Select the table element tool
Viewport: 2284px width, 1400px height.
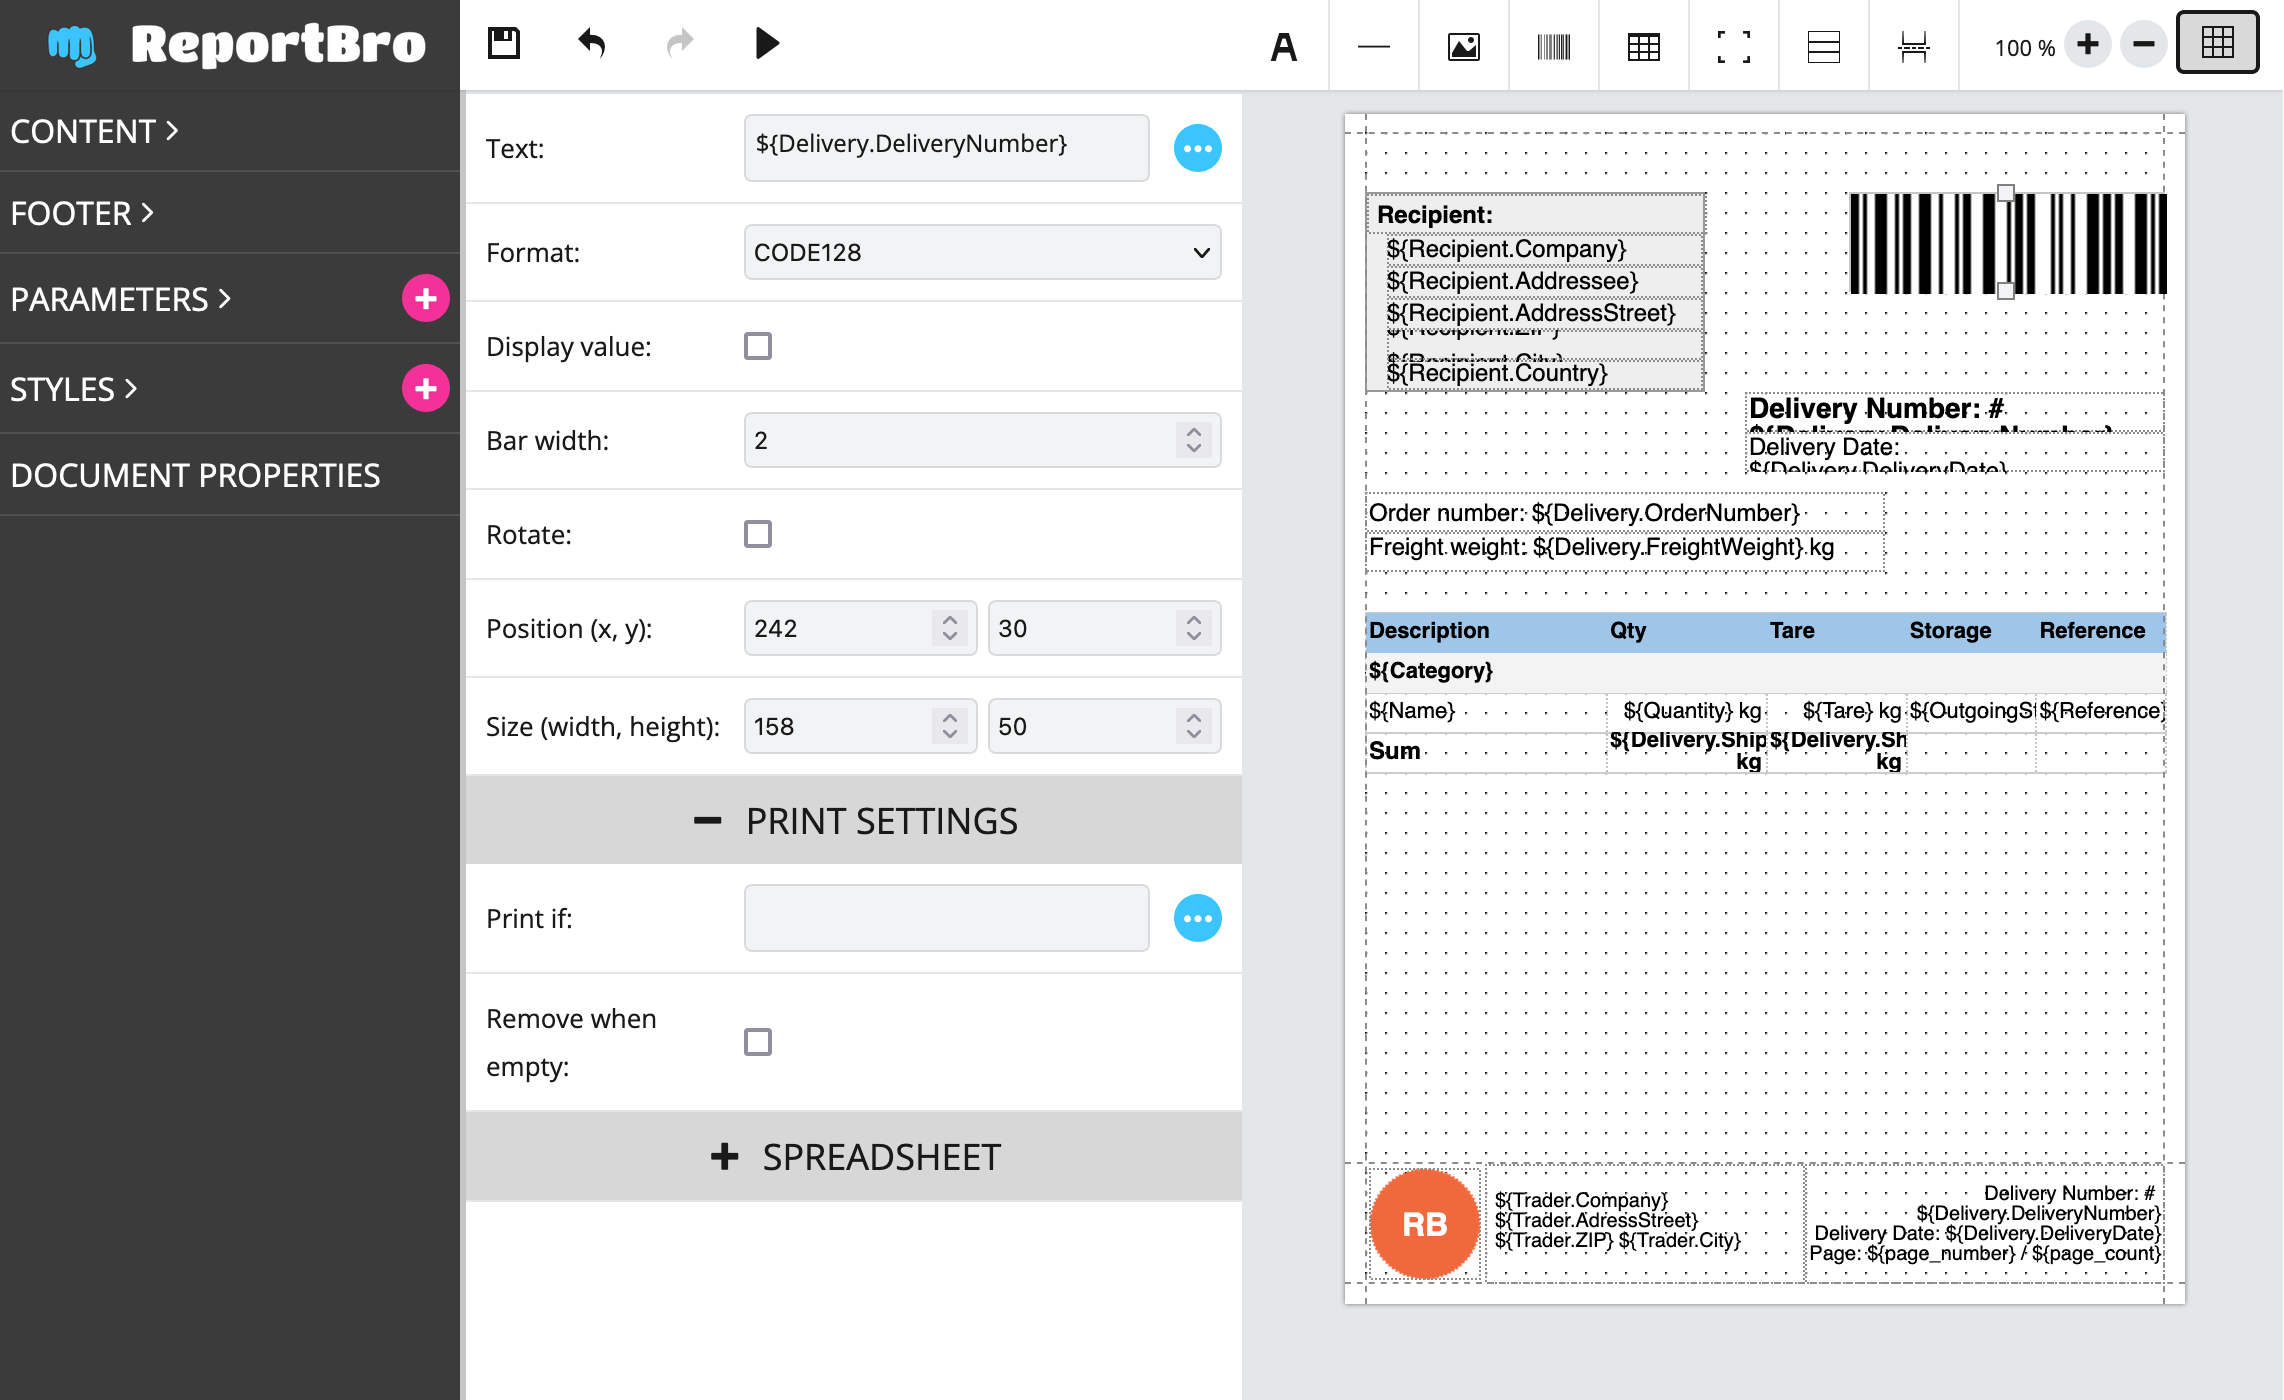pos(1643,47)
